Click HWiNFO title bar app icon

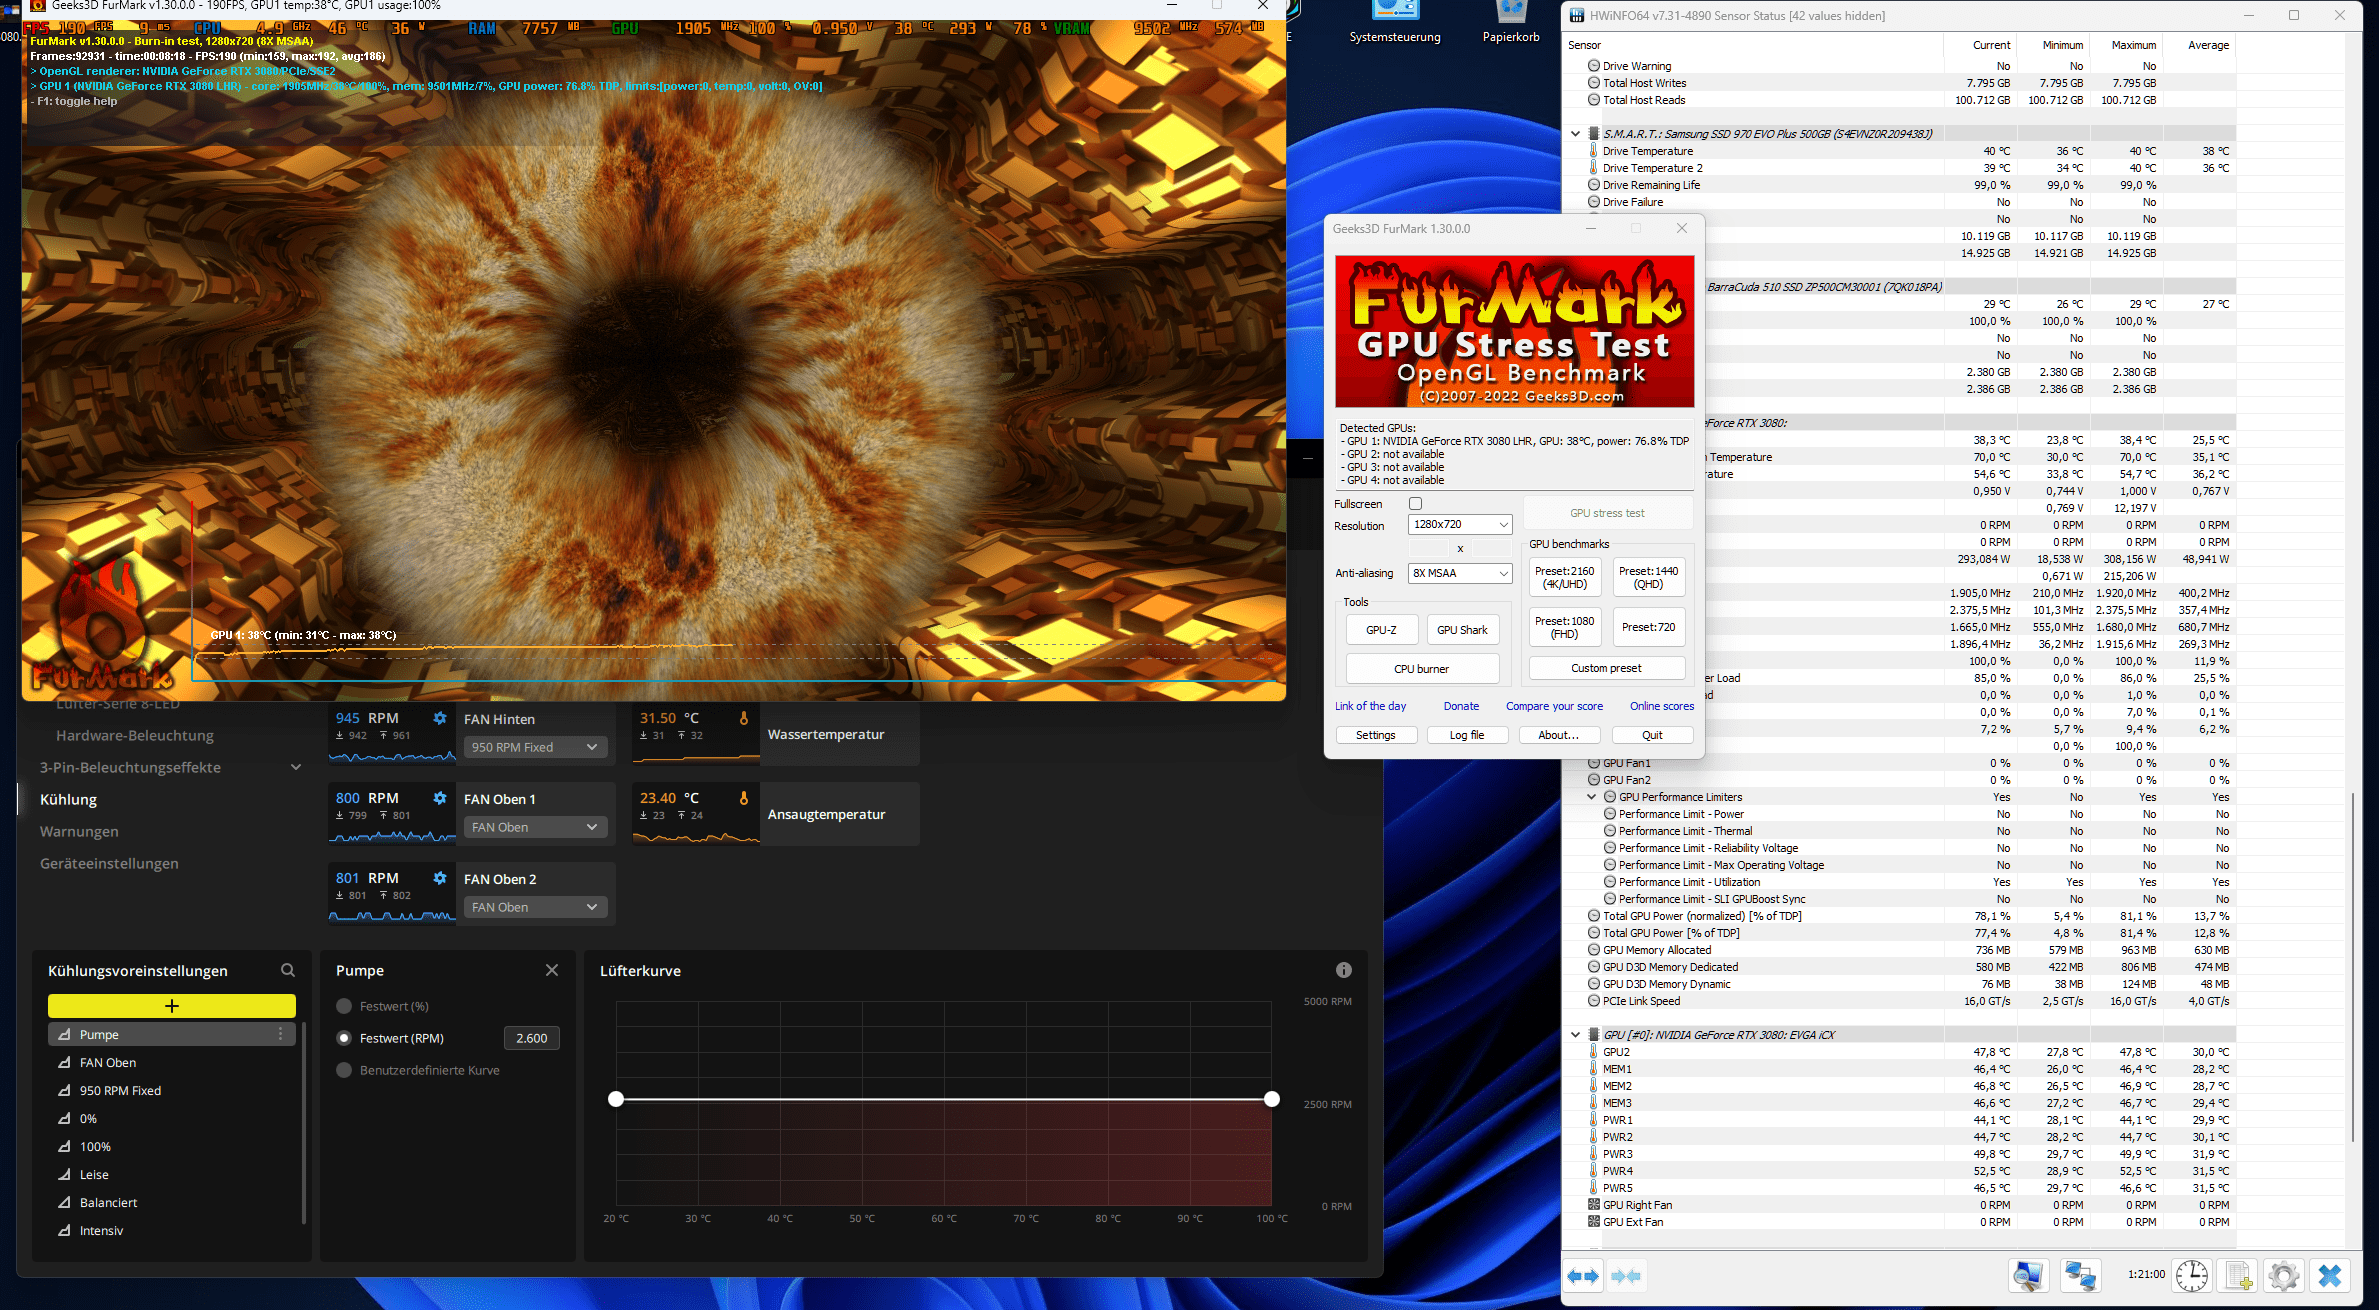(1577, 15)
